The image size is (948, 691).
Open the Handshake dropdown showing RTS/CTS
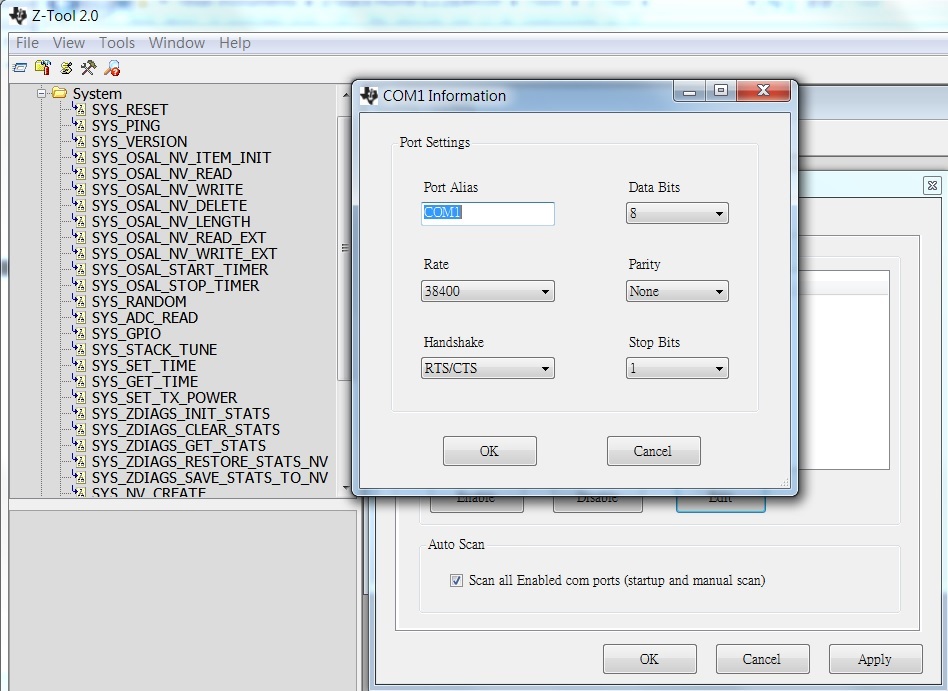[488, 368]
